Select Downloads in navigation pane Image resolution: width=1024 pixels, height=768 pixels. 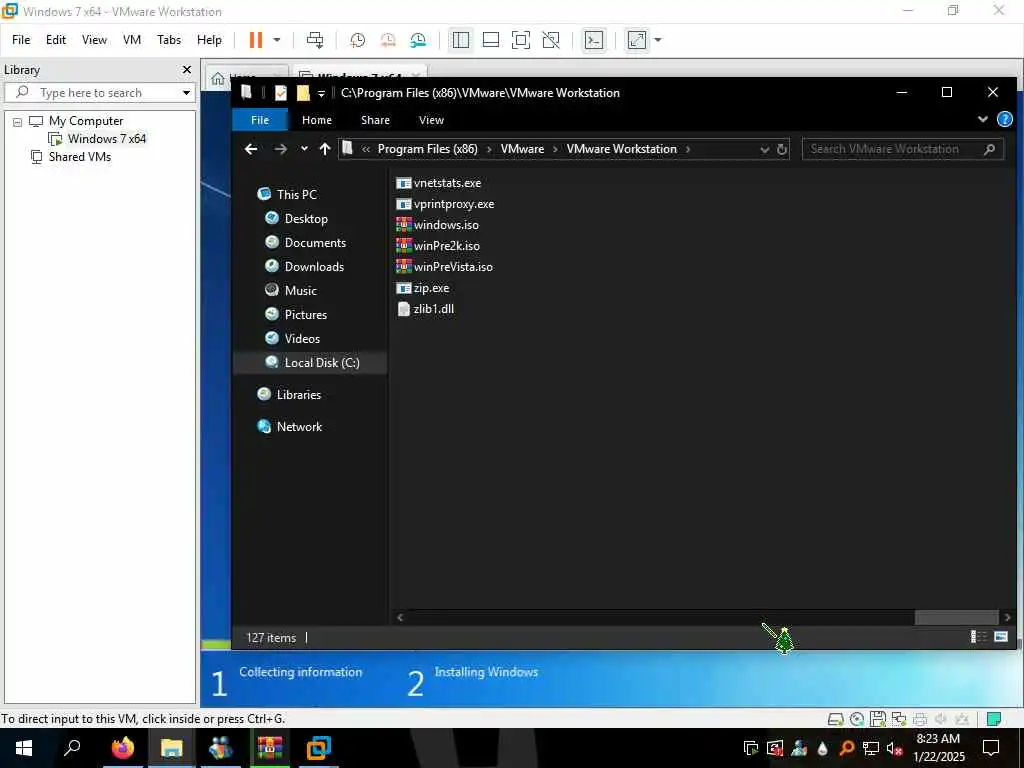point(313,266)
